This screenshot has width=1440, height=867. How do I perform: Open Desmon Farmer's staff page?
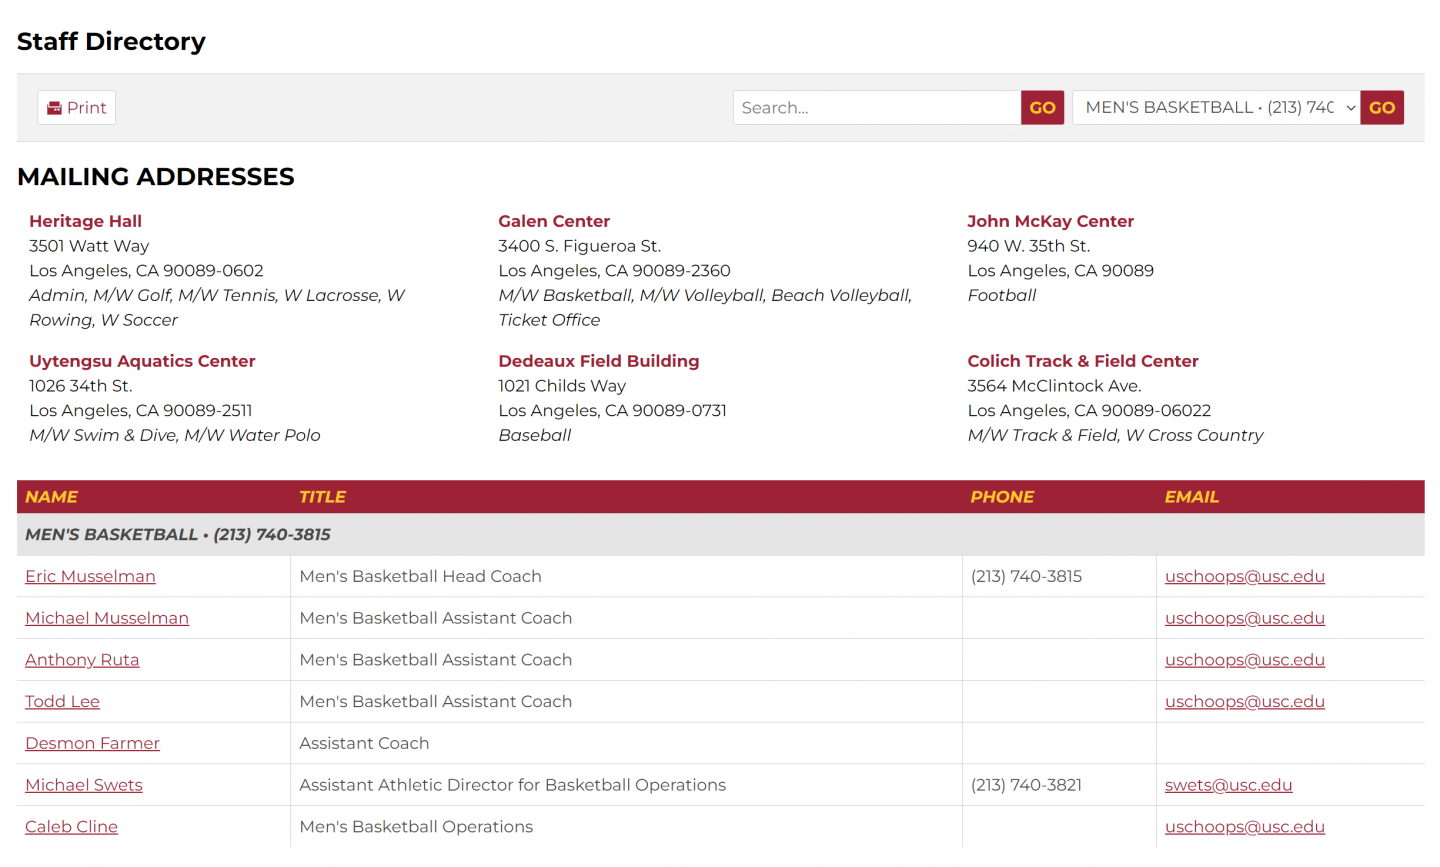92,743
